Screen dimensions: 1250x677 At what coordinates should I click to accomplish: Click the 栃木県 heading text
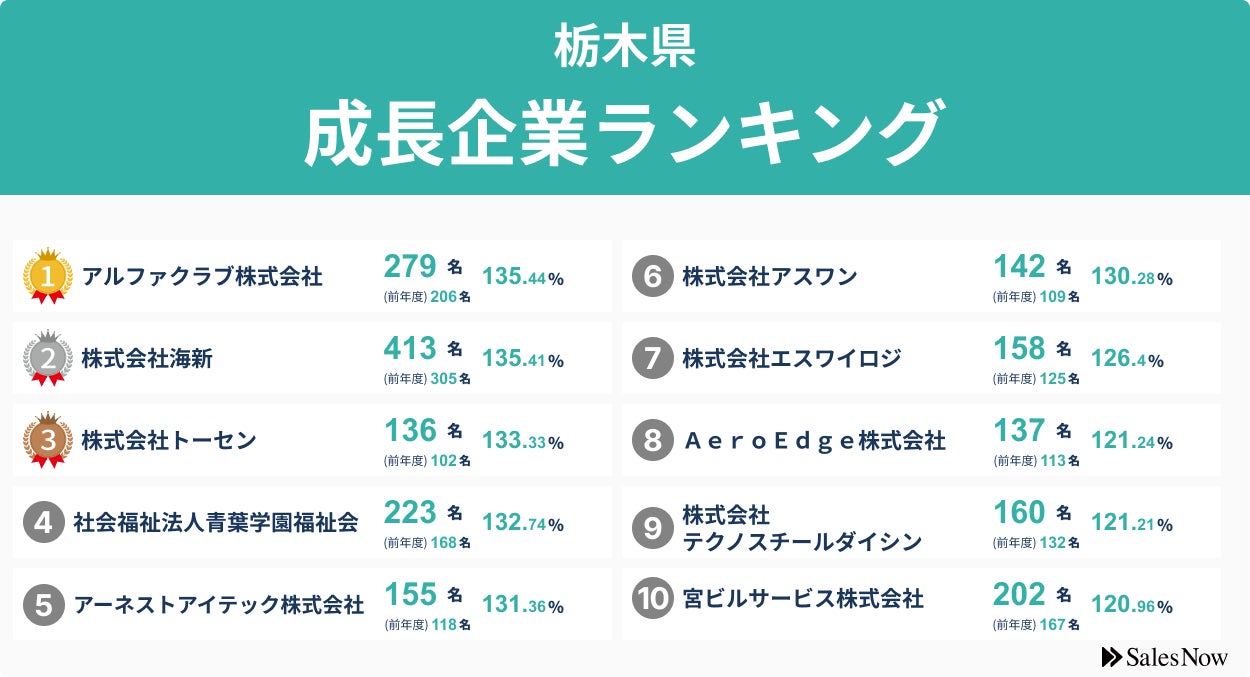point(625,48)
